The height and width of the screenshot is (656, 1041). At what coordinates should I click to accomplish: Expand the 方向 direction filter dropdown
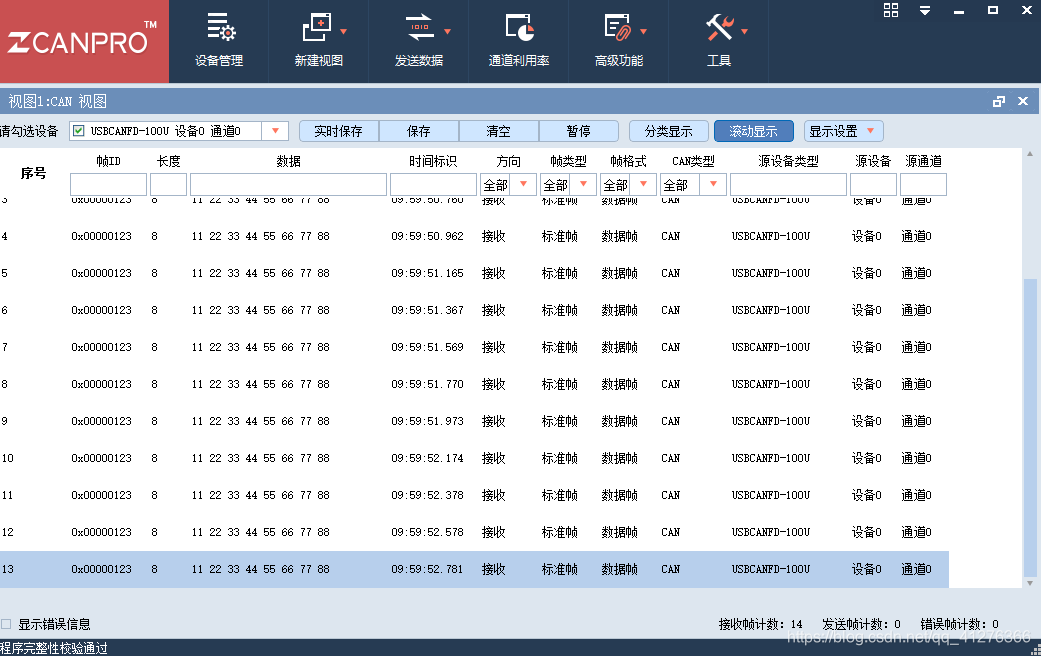(x=524, y=184)
